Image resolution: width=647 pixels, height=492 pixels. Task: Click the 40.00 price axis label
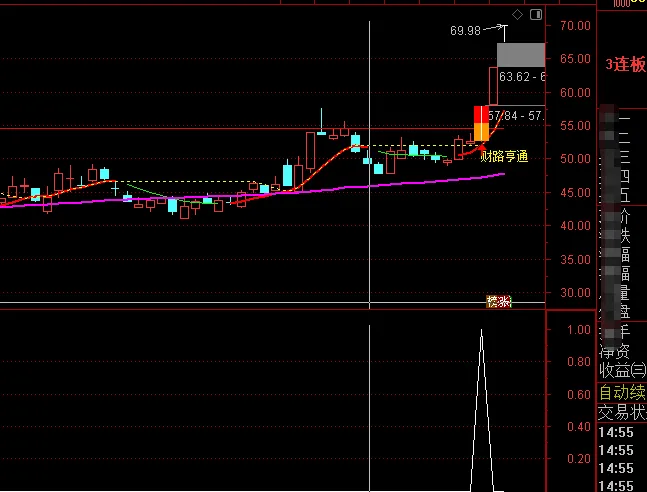click(575, 226)
